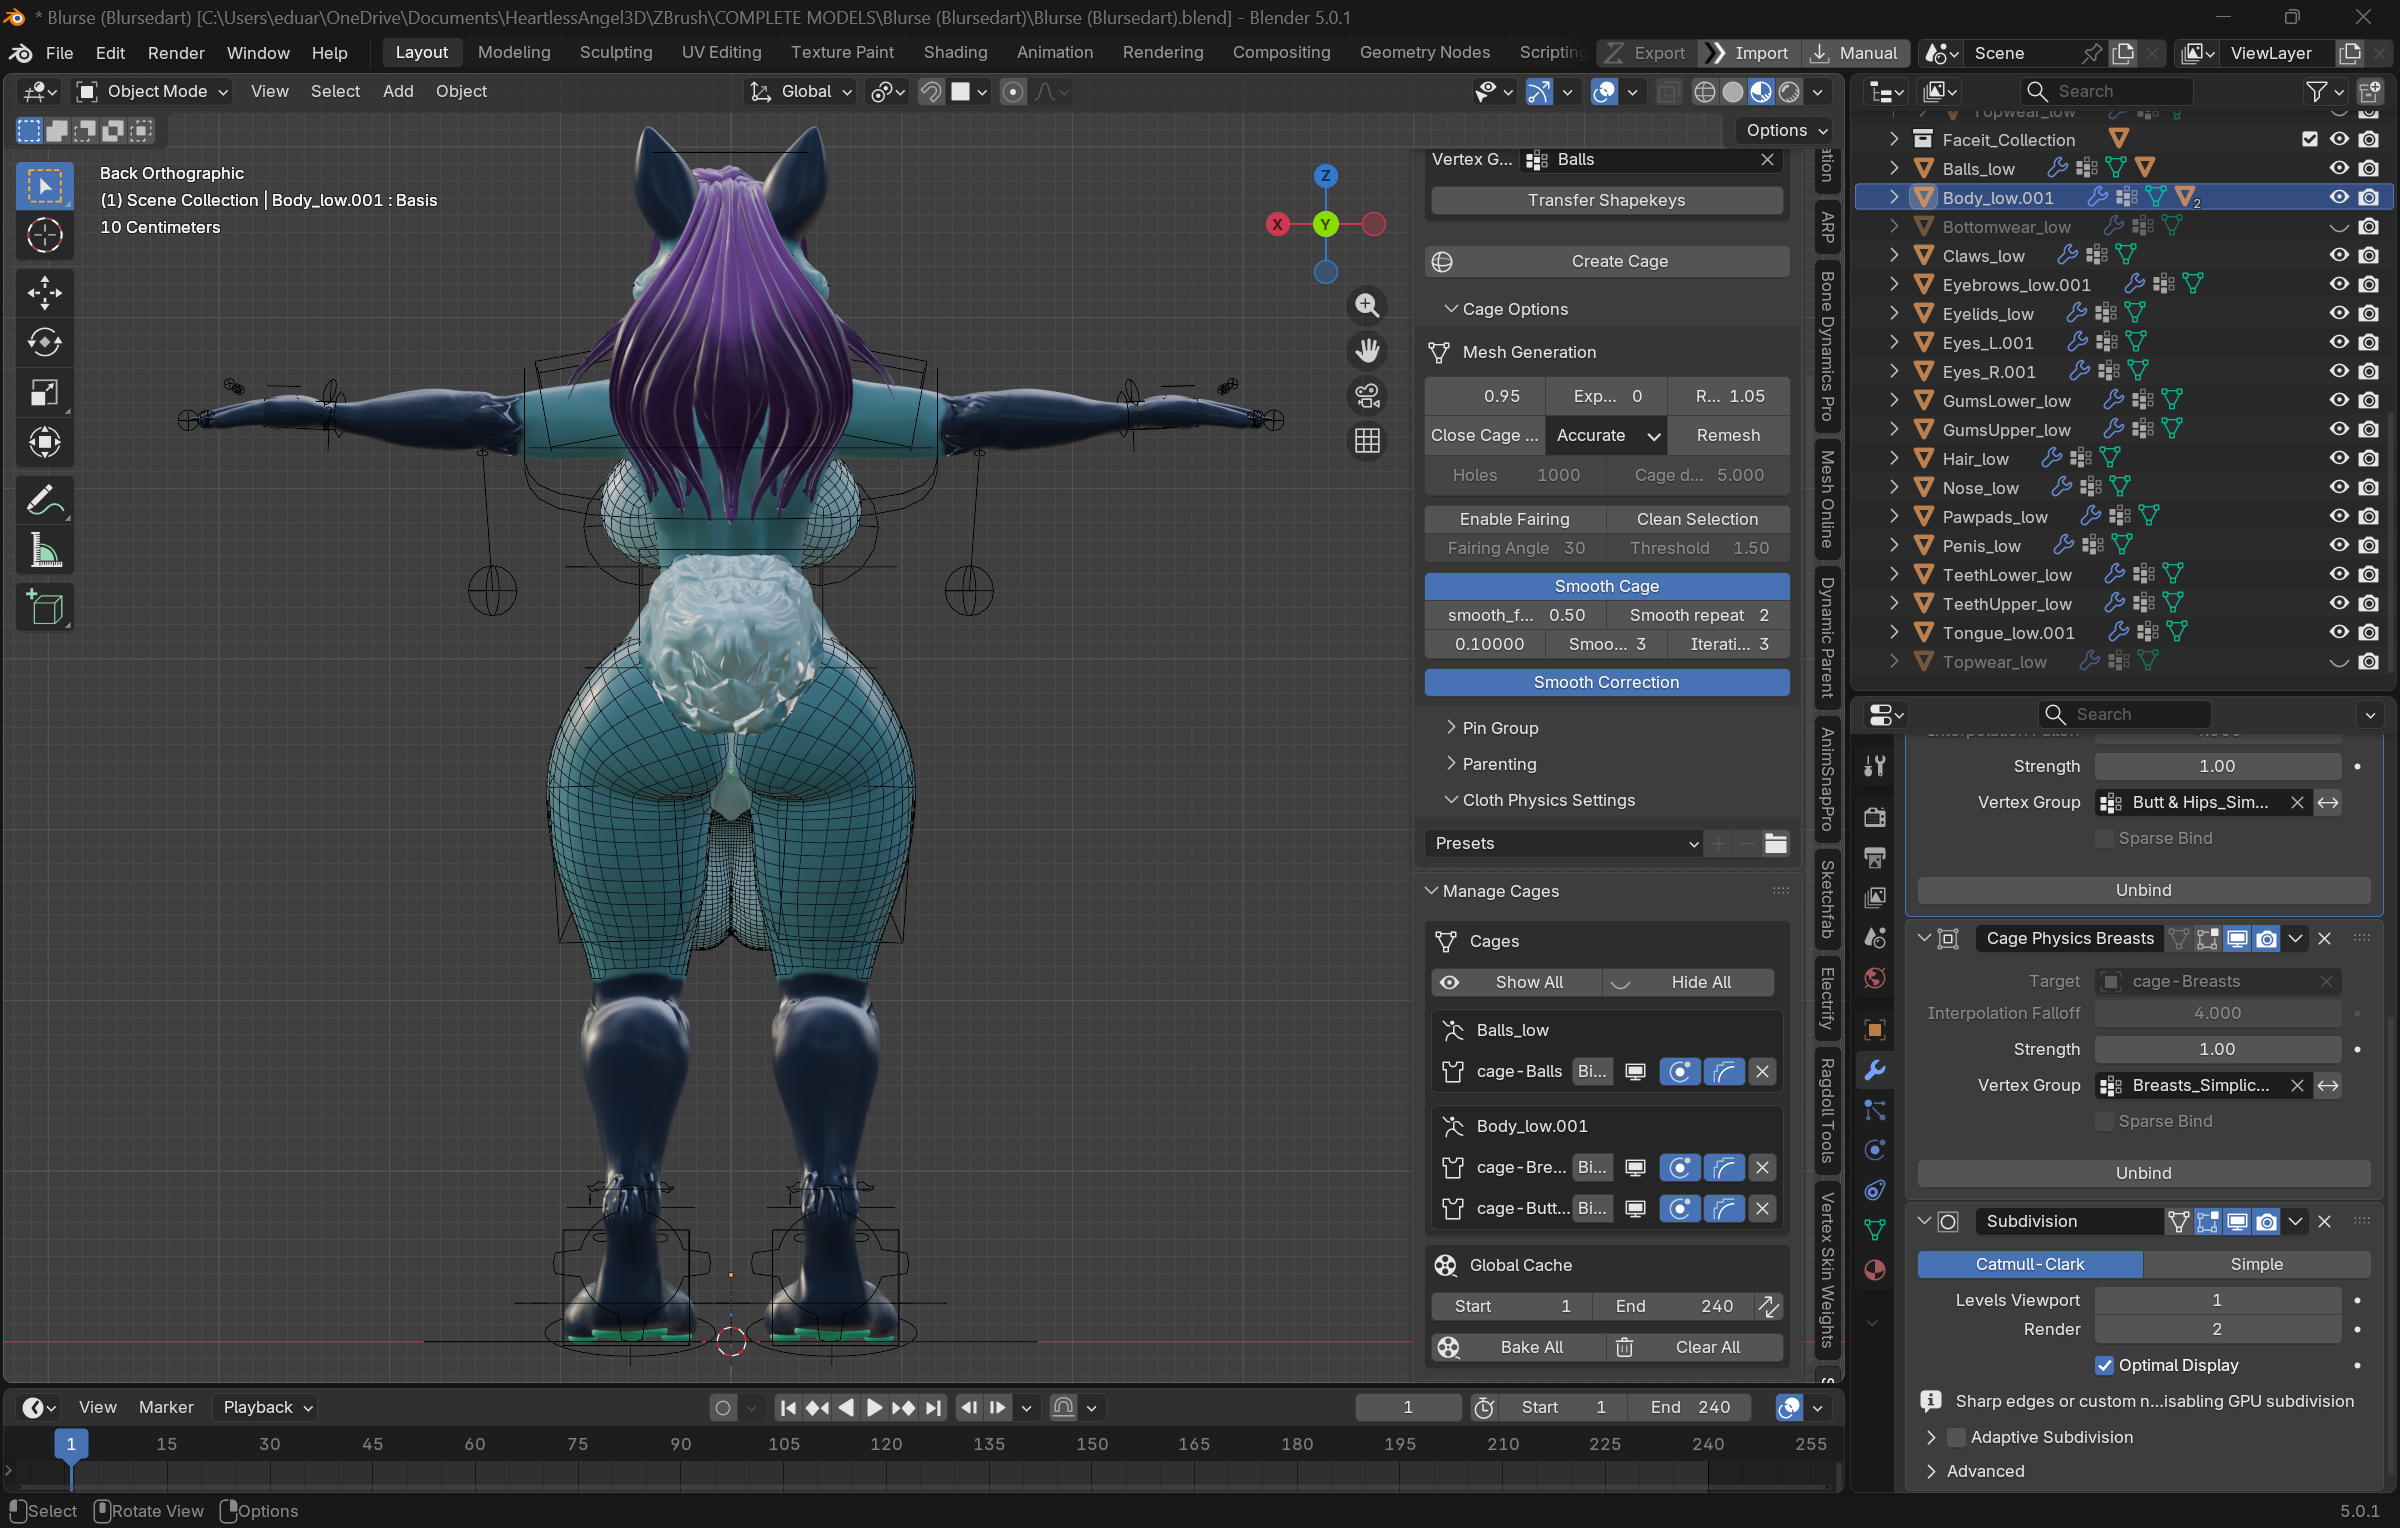Switch to rendered viewport shading
This screenshot has width=2400, height=1528.
click(x=1789, y=92)
